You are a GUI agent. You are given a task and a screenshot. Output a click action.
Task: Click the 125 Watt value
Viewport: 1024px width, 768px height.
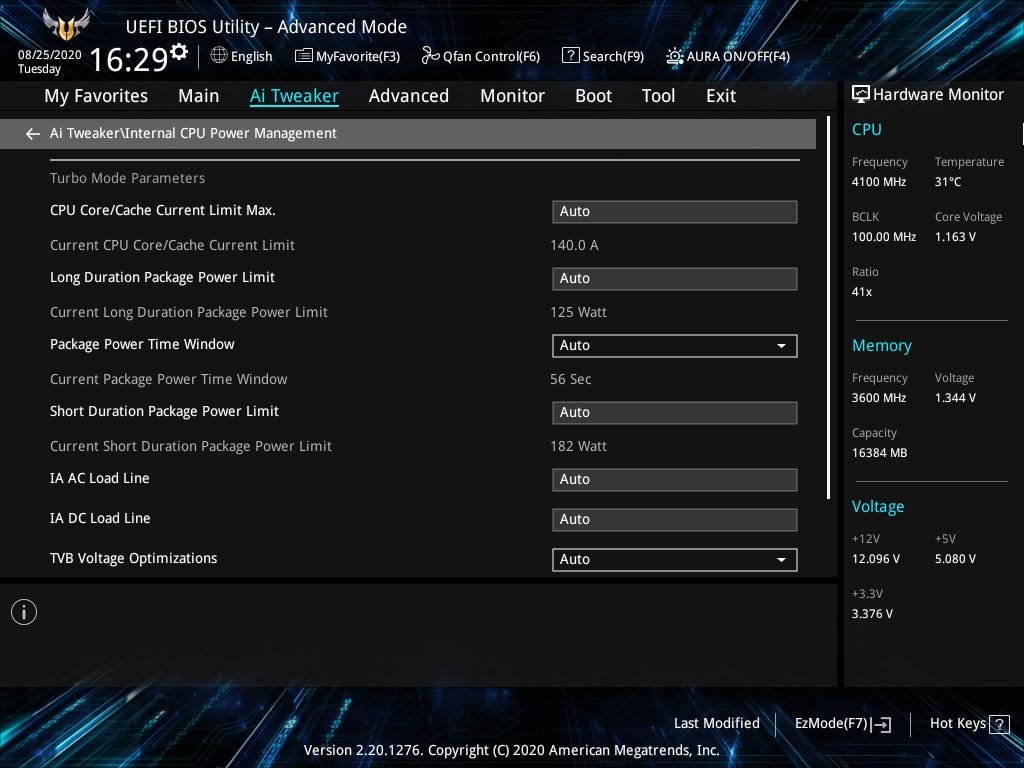578,312
